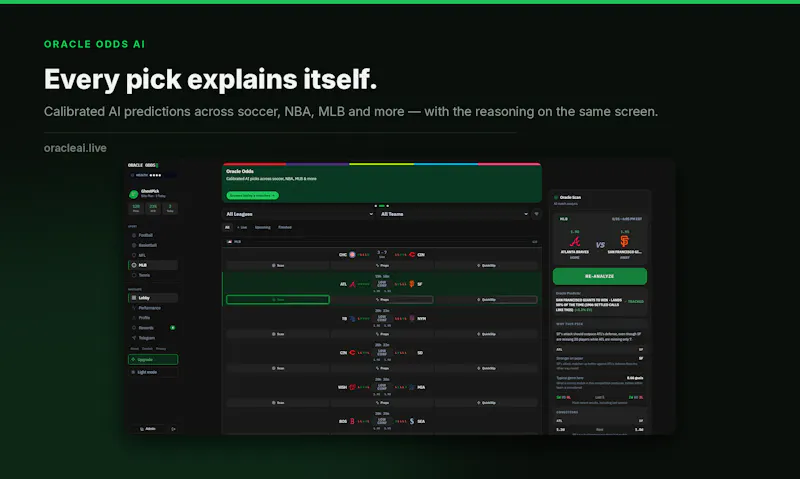Switch to the Live matches tab
Image resolution: width=800 pixels, height=479 pixels.
click(x=242, y=228)
